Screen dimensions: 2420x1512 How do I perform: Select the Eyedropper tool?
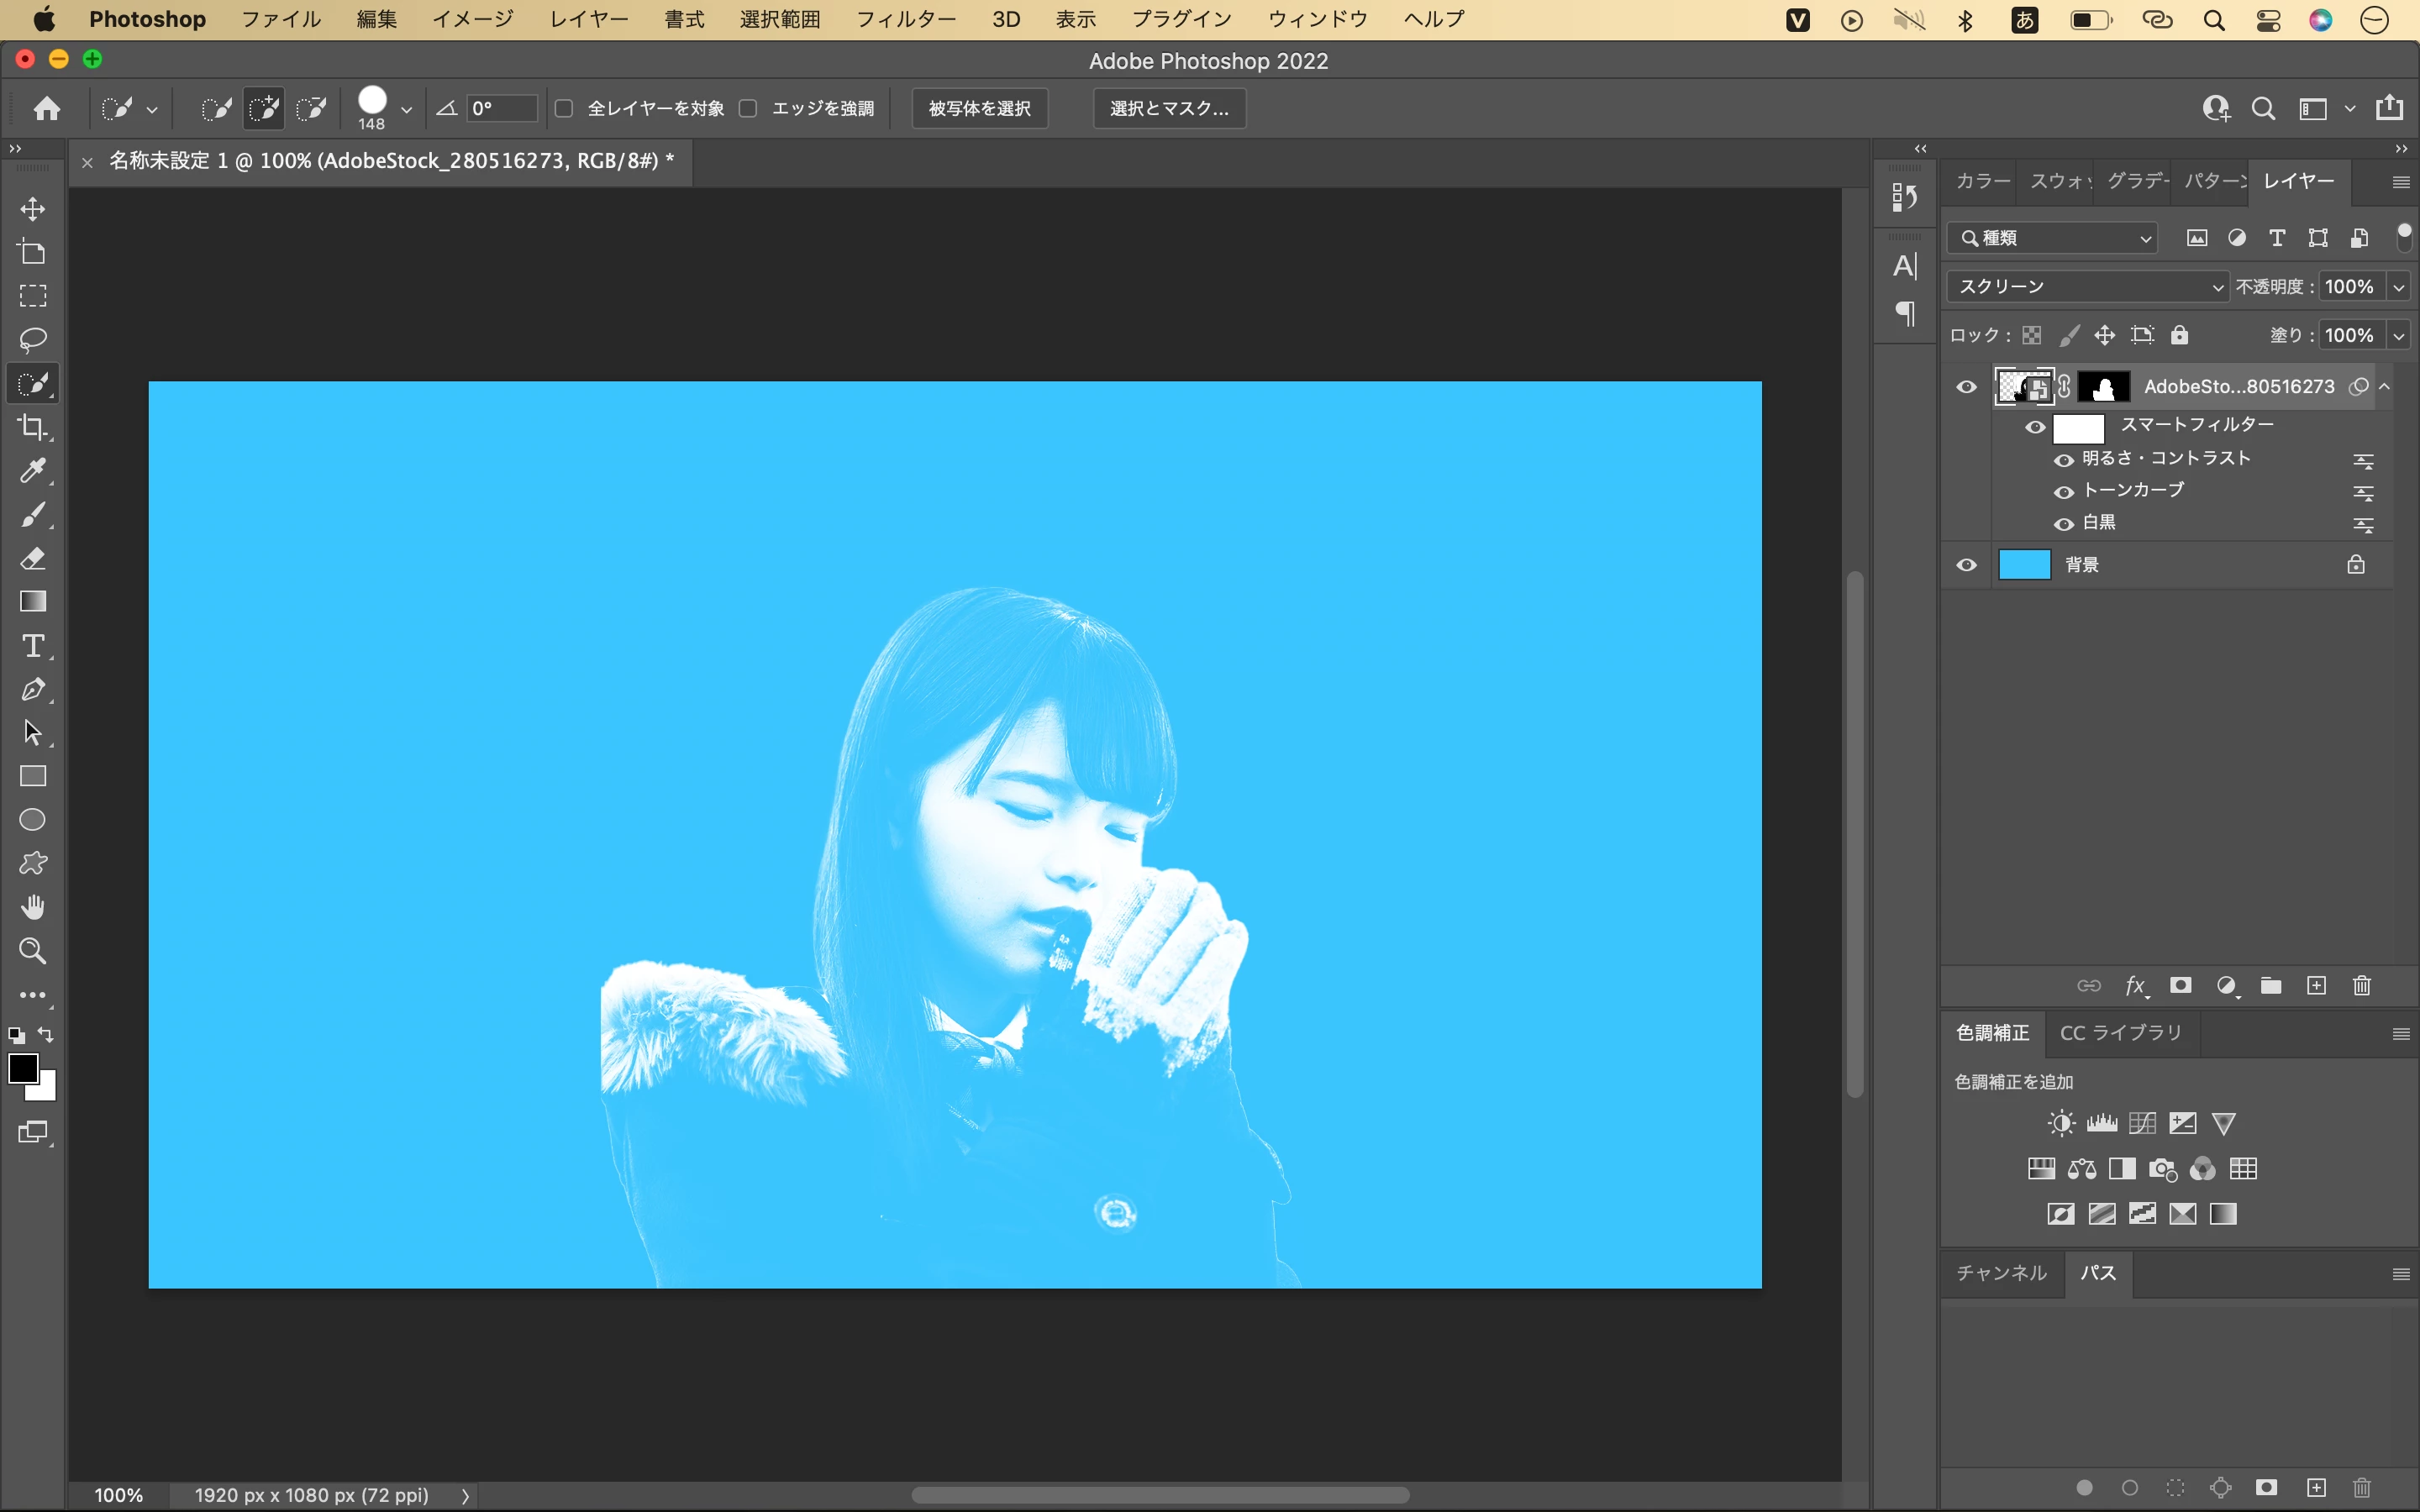pos(32,471)
